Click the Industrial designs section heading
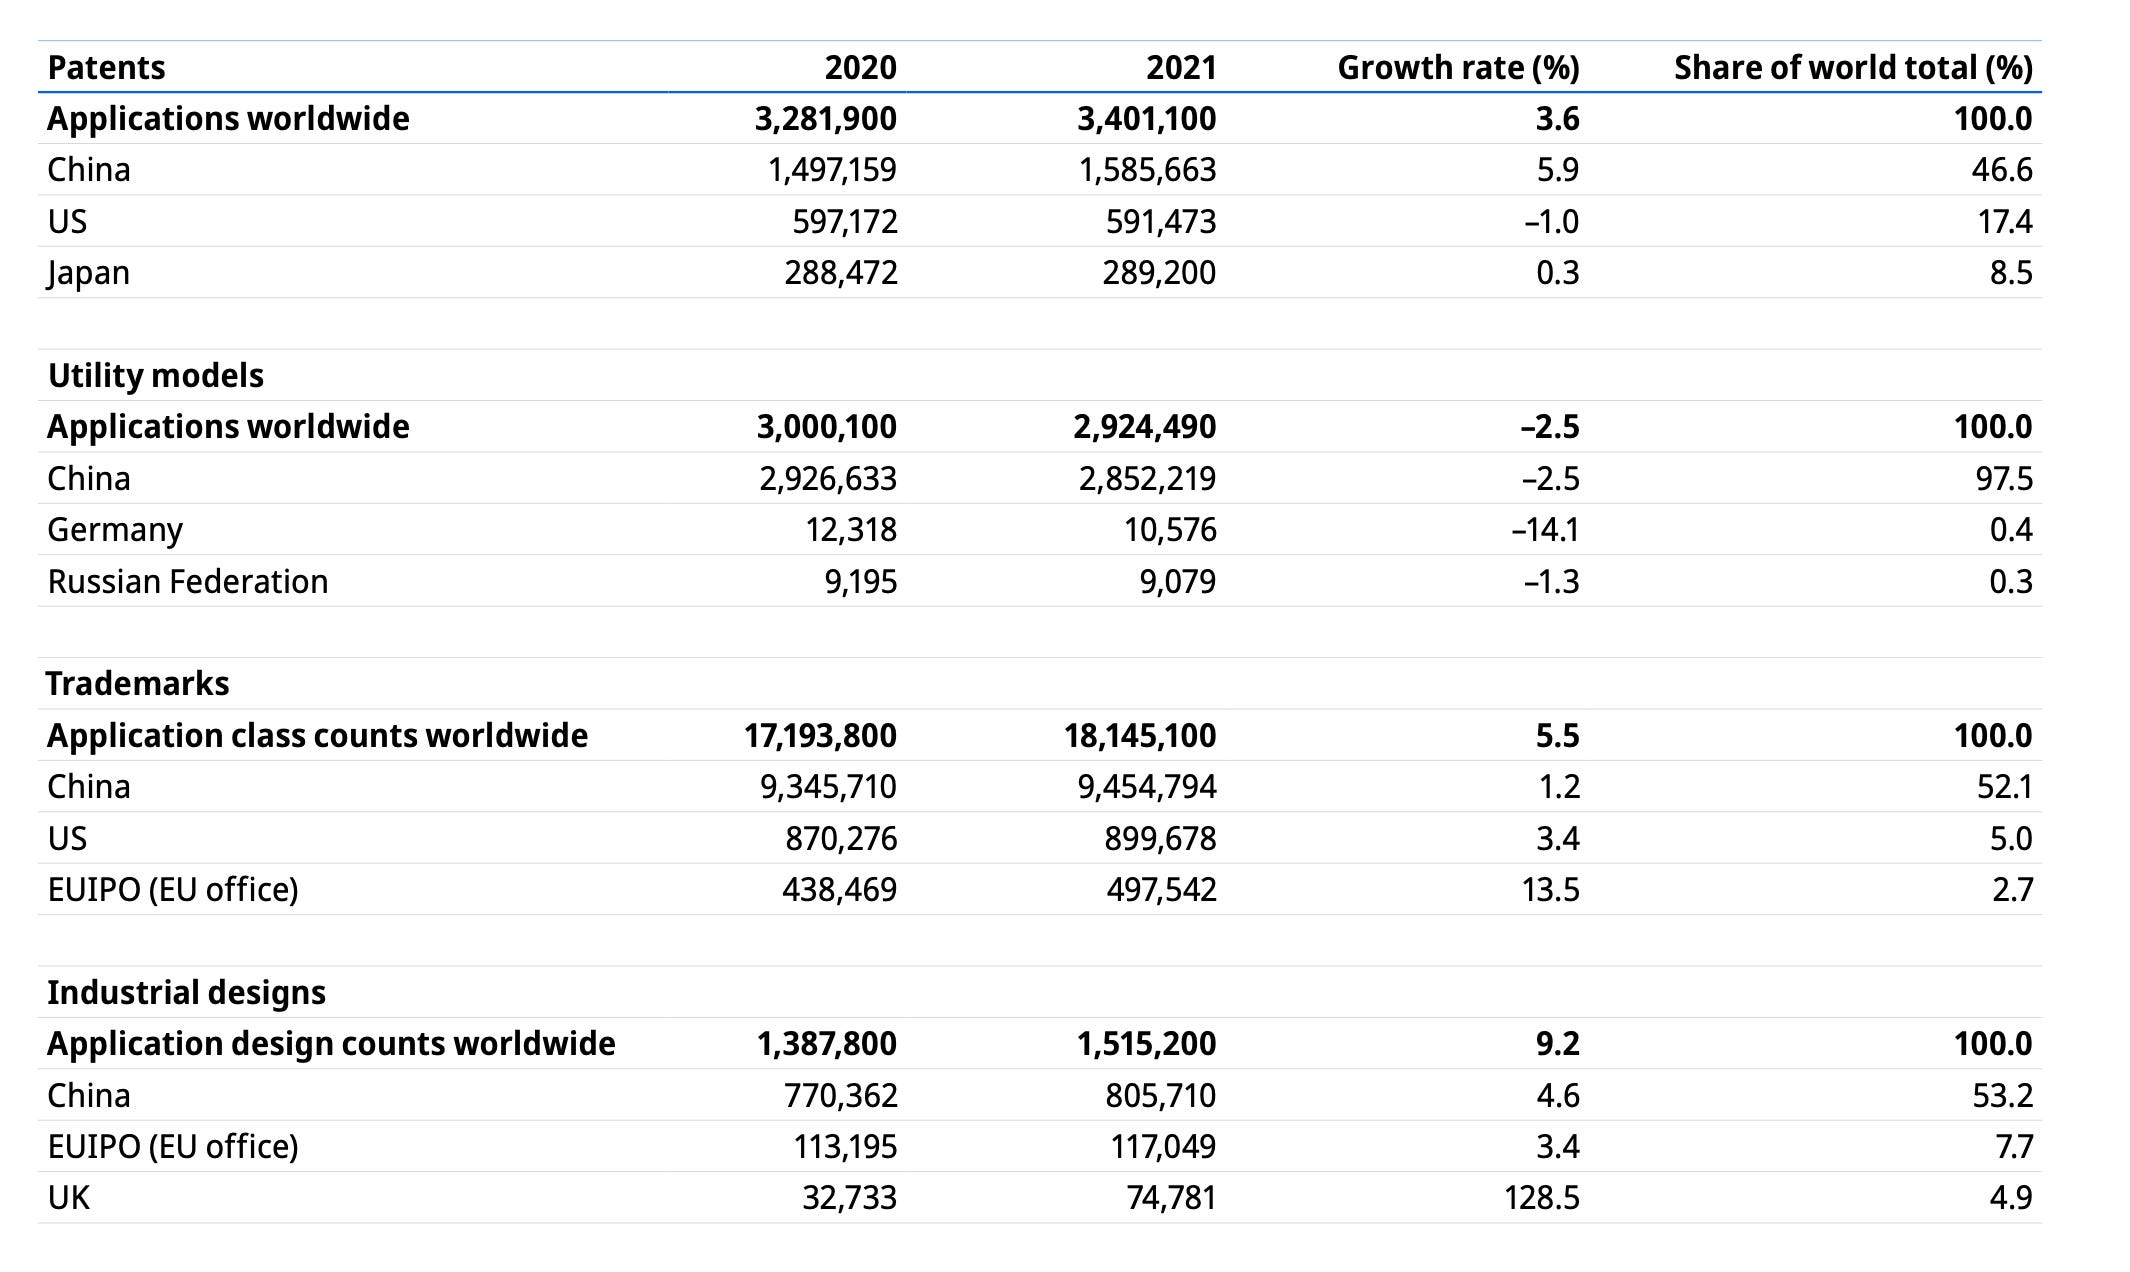This screenshot has height=1272, width=2130. 185,993
